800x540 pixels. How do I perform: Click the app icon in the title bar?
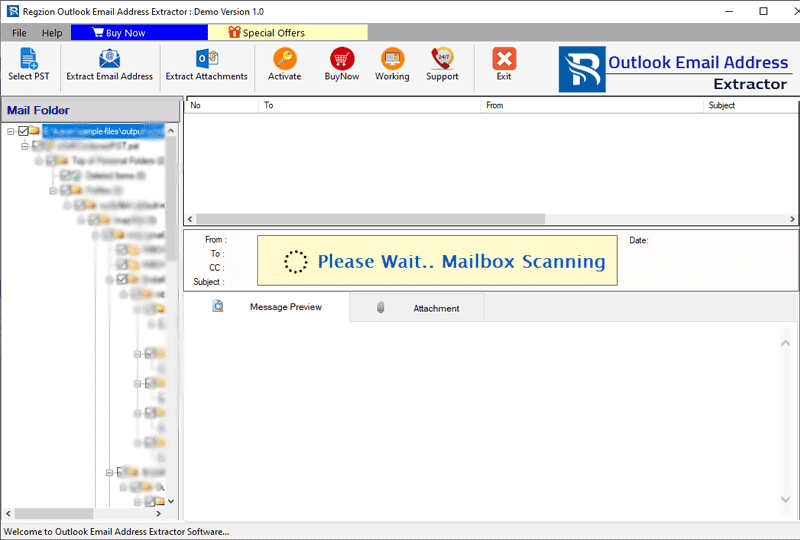click(x=12, y=11)
